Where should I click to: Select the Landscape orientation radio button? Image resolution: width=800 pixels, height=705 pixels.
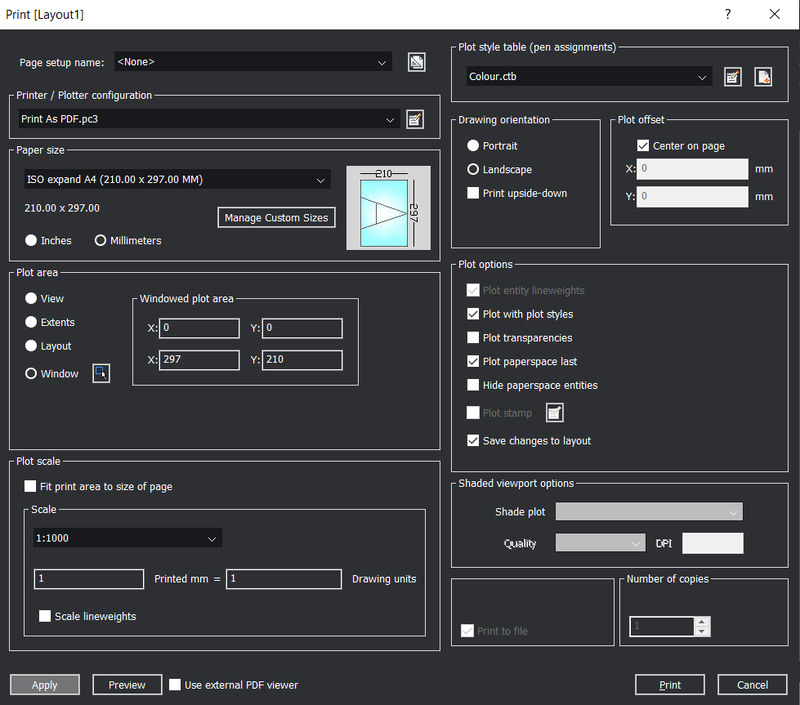[474, 170]
